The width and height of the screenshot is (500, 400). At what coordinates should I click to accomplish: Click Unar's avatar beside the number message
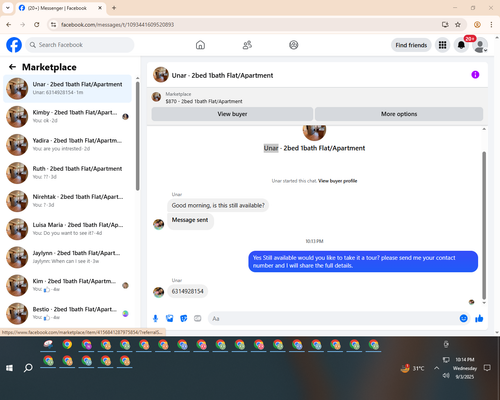pos(158,292)
